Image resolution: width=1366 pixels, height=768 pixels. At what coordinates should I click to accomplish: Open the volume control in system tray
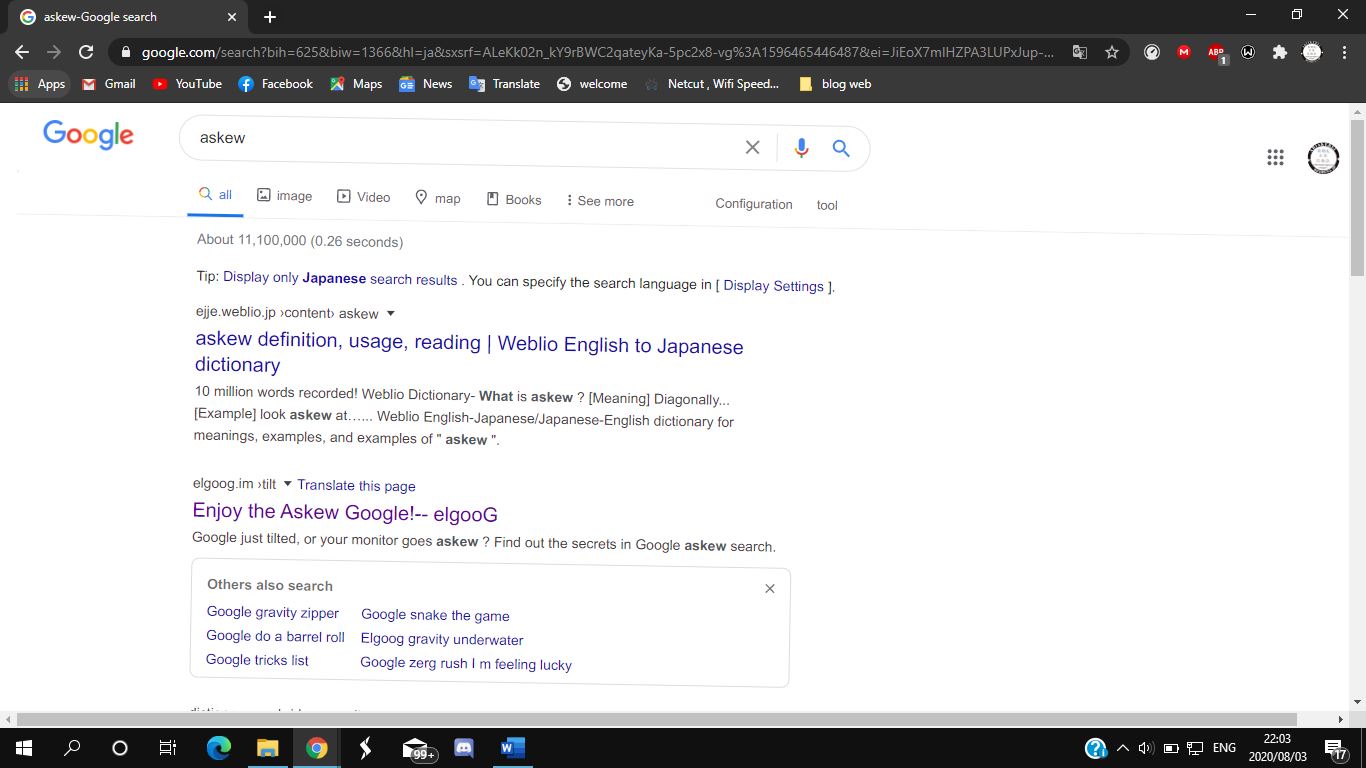[x=1146, y=748]
